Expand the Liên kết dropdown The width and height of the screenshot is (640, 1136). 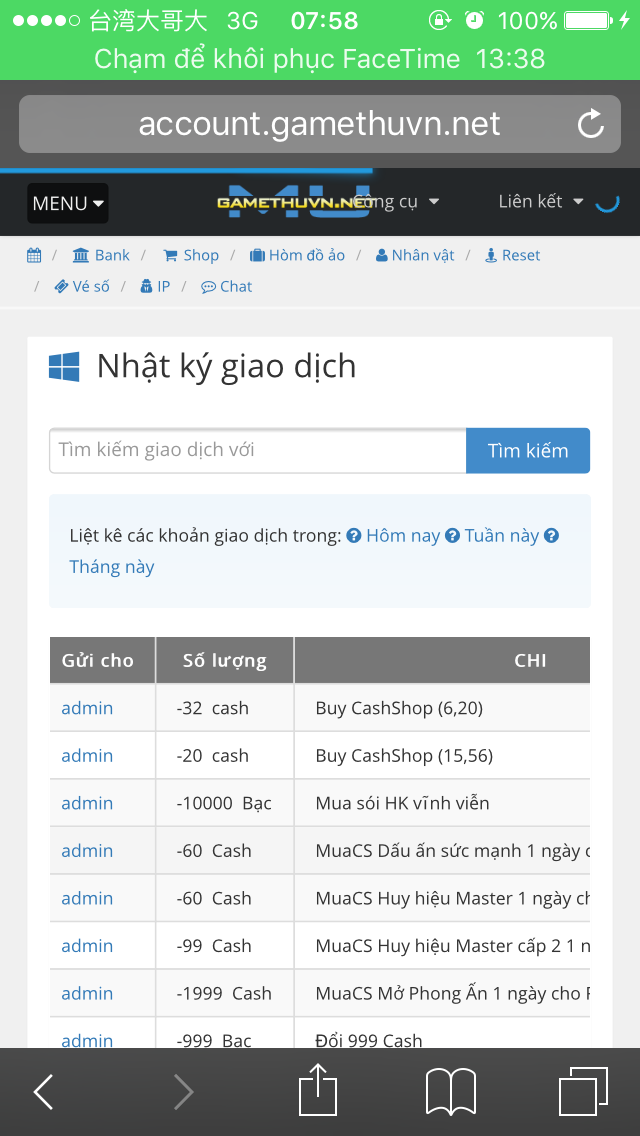541,202
